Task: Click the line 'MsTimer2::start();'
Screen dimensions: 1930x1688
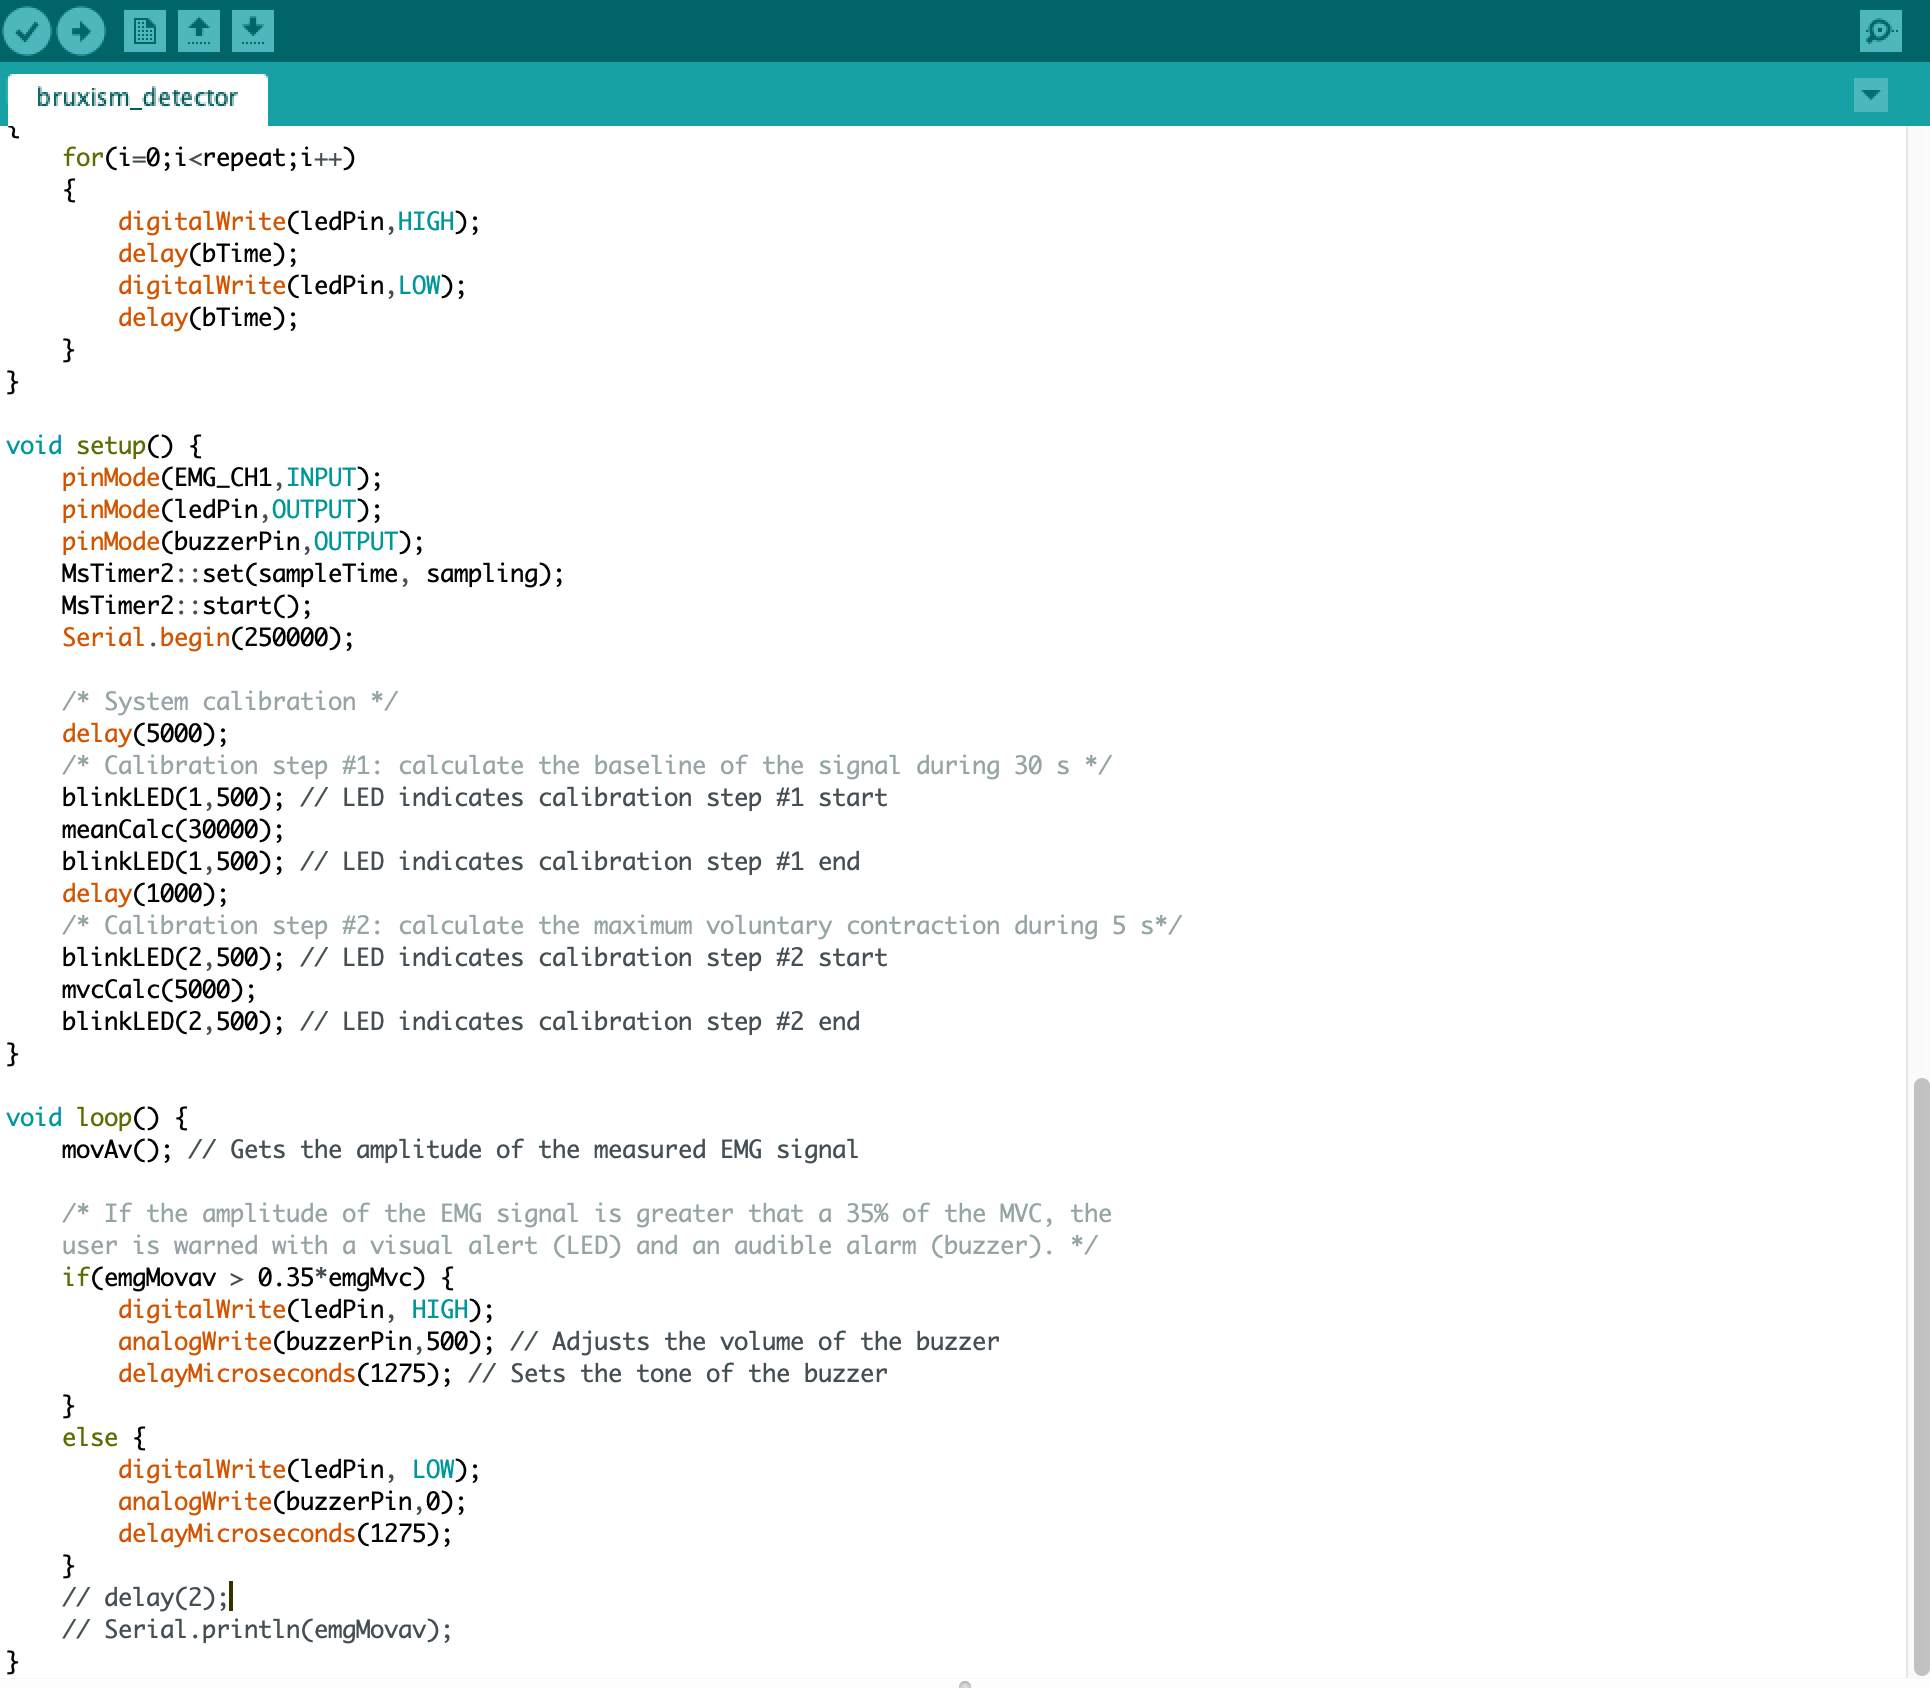Action: [187, 606]
